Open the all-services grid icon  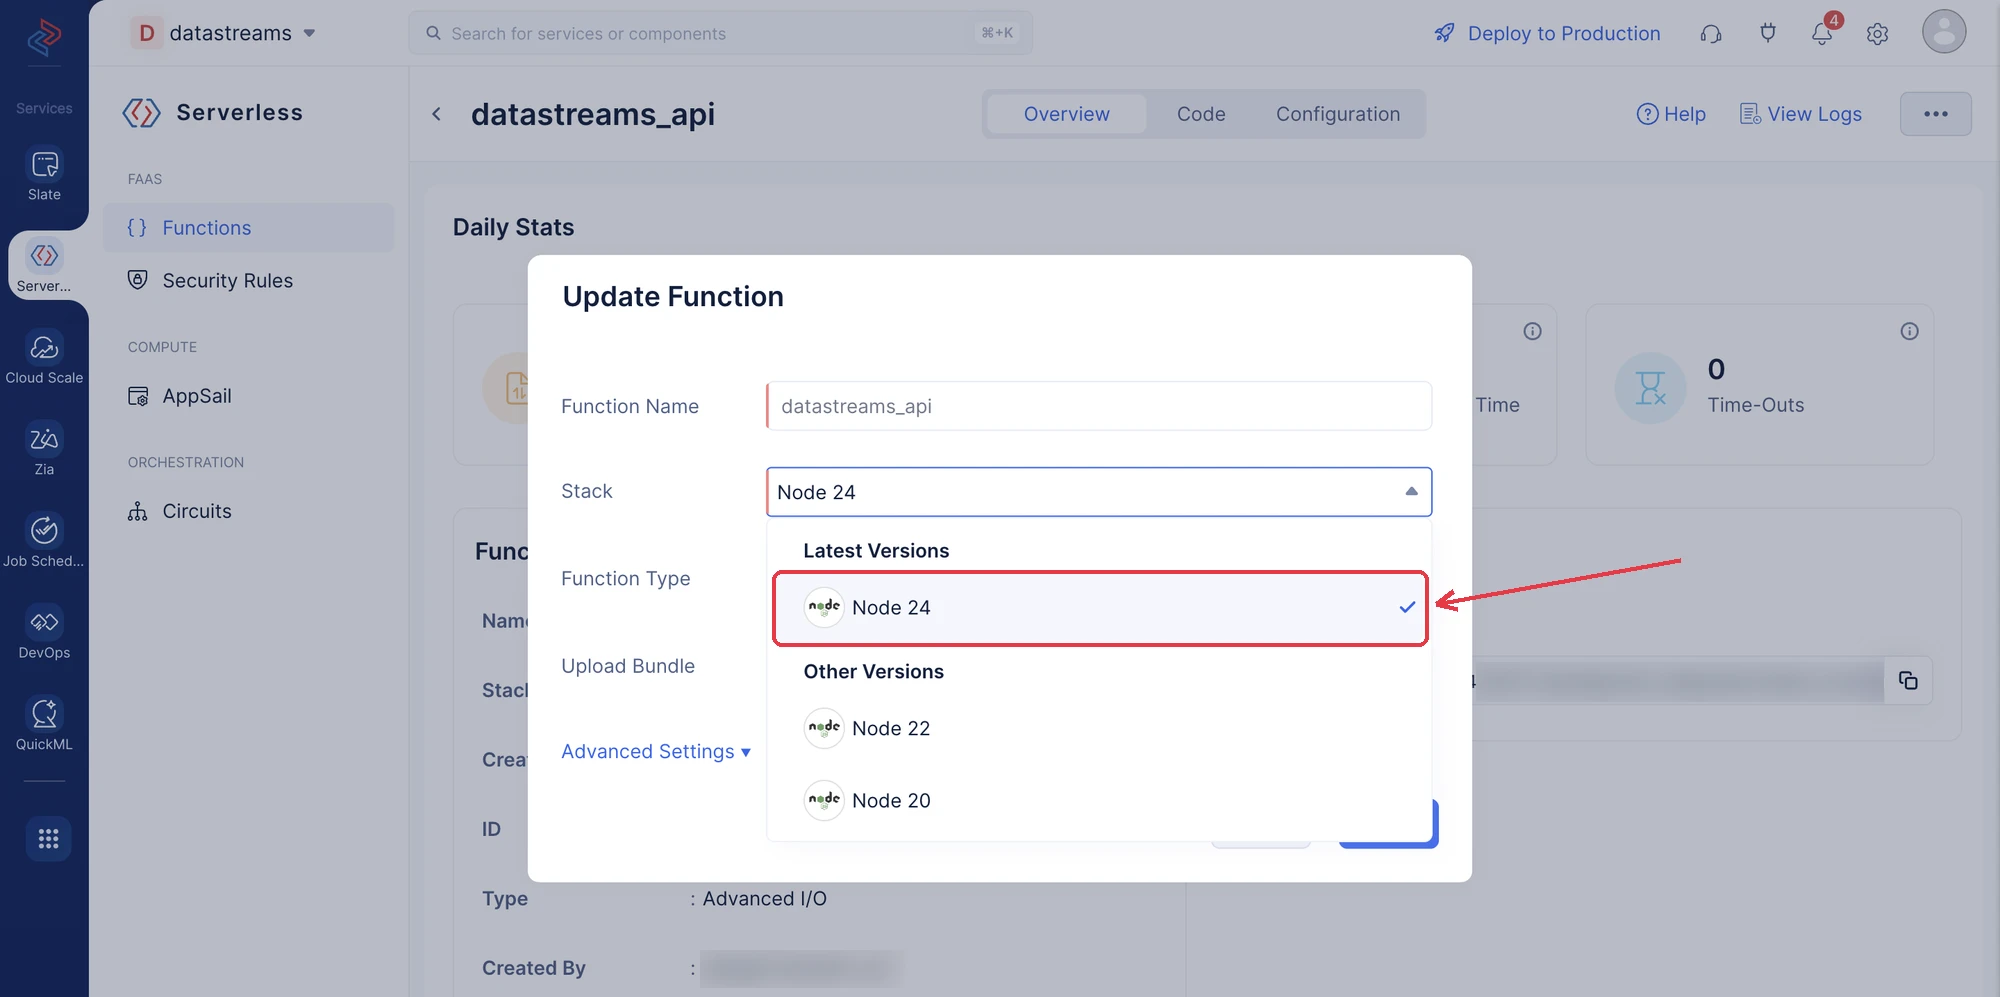pyautogui.click(x=48, y=838)
